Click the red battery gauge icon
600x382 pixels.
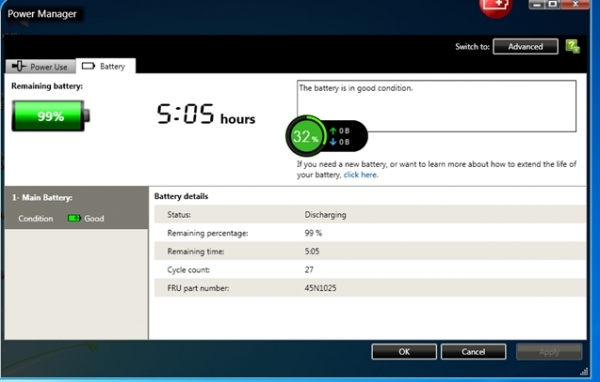tap(496, 7)
